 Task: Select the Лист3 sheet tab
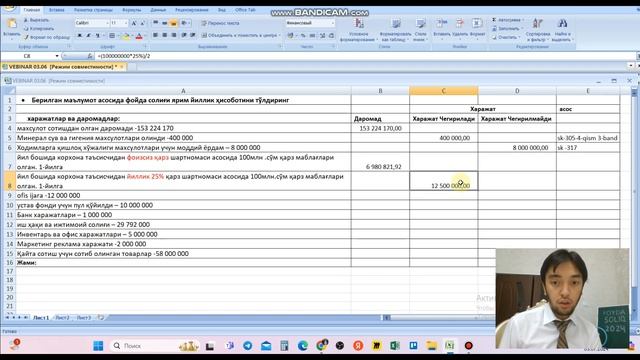point(84,318)
